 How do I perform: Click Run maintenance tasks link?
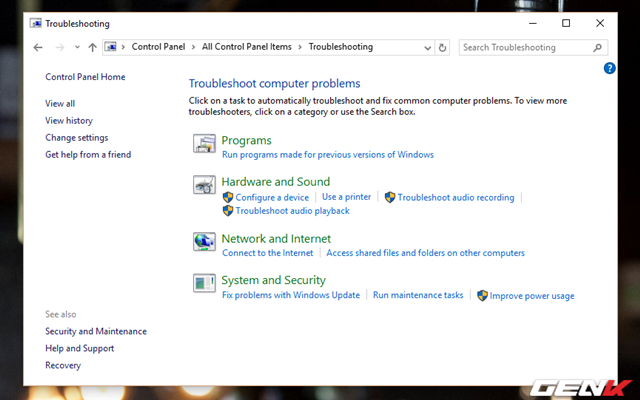pyautogui.click(x=418, y=295)
